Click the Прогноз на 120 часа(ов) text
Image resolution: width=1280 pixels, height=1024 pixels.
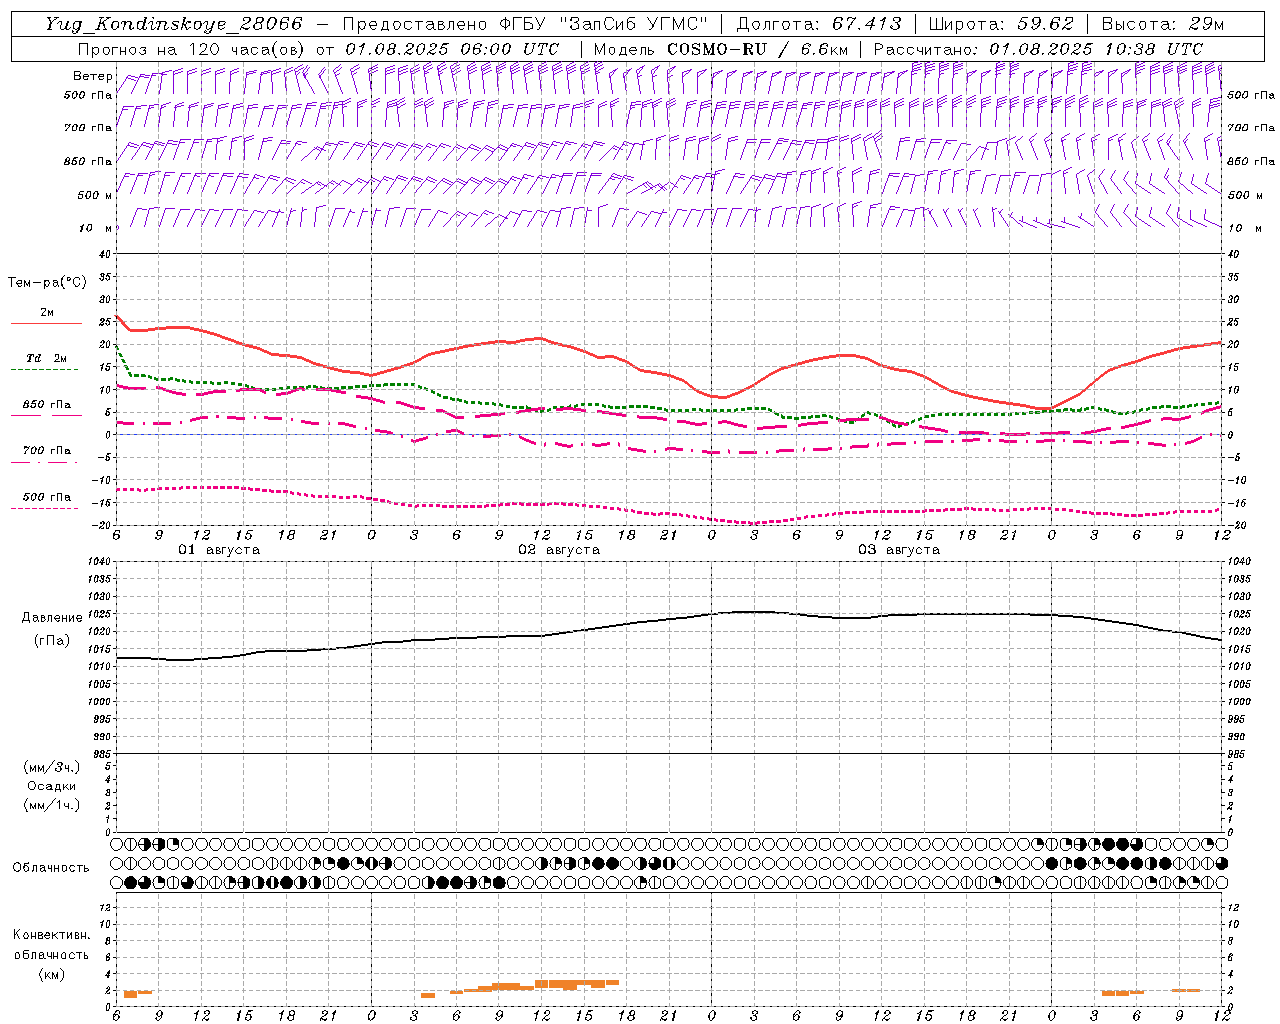[x=193, y=48]
